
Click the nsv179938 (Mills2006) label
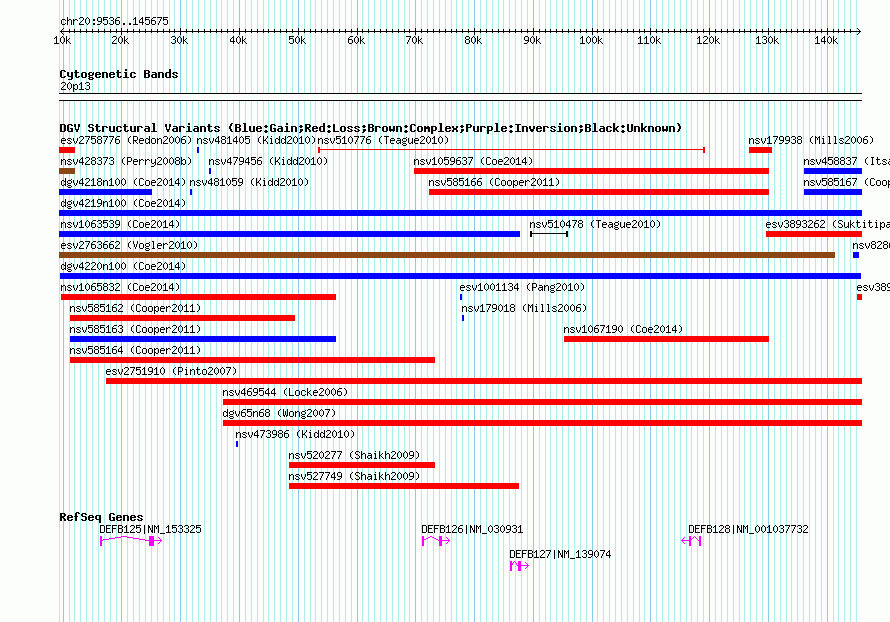811,140
